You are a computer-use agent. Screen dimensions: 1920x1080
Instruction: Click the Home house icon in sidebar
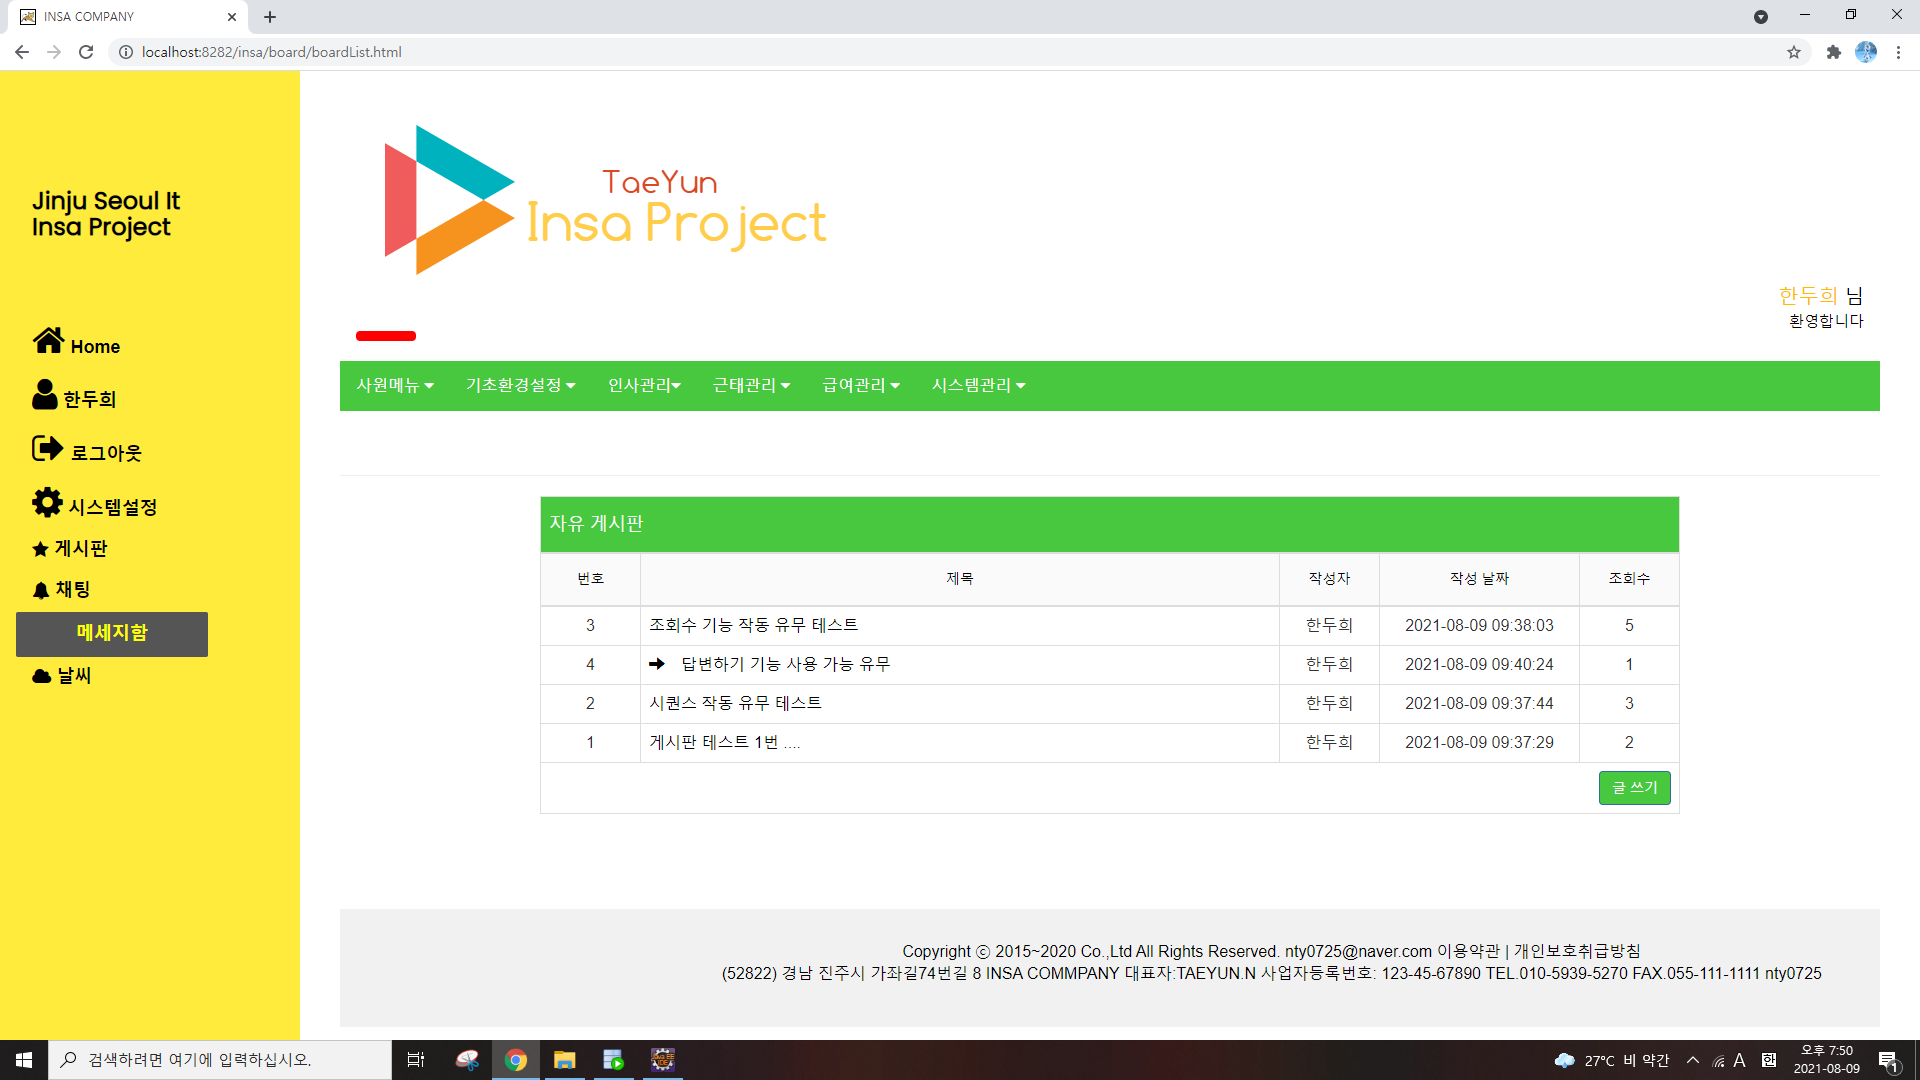48,341
